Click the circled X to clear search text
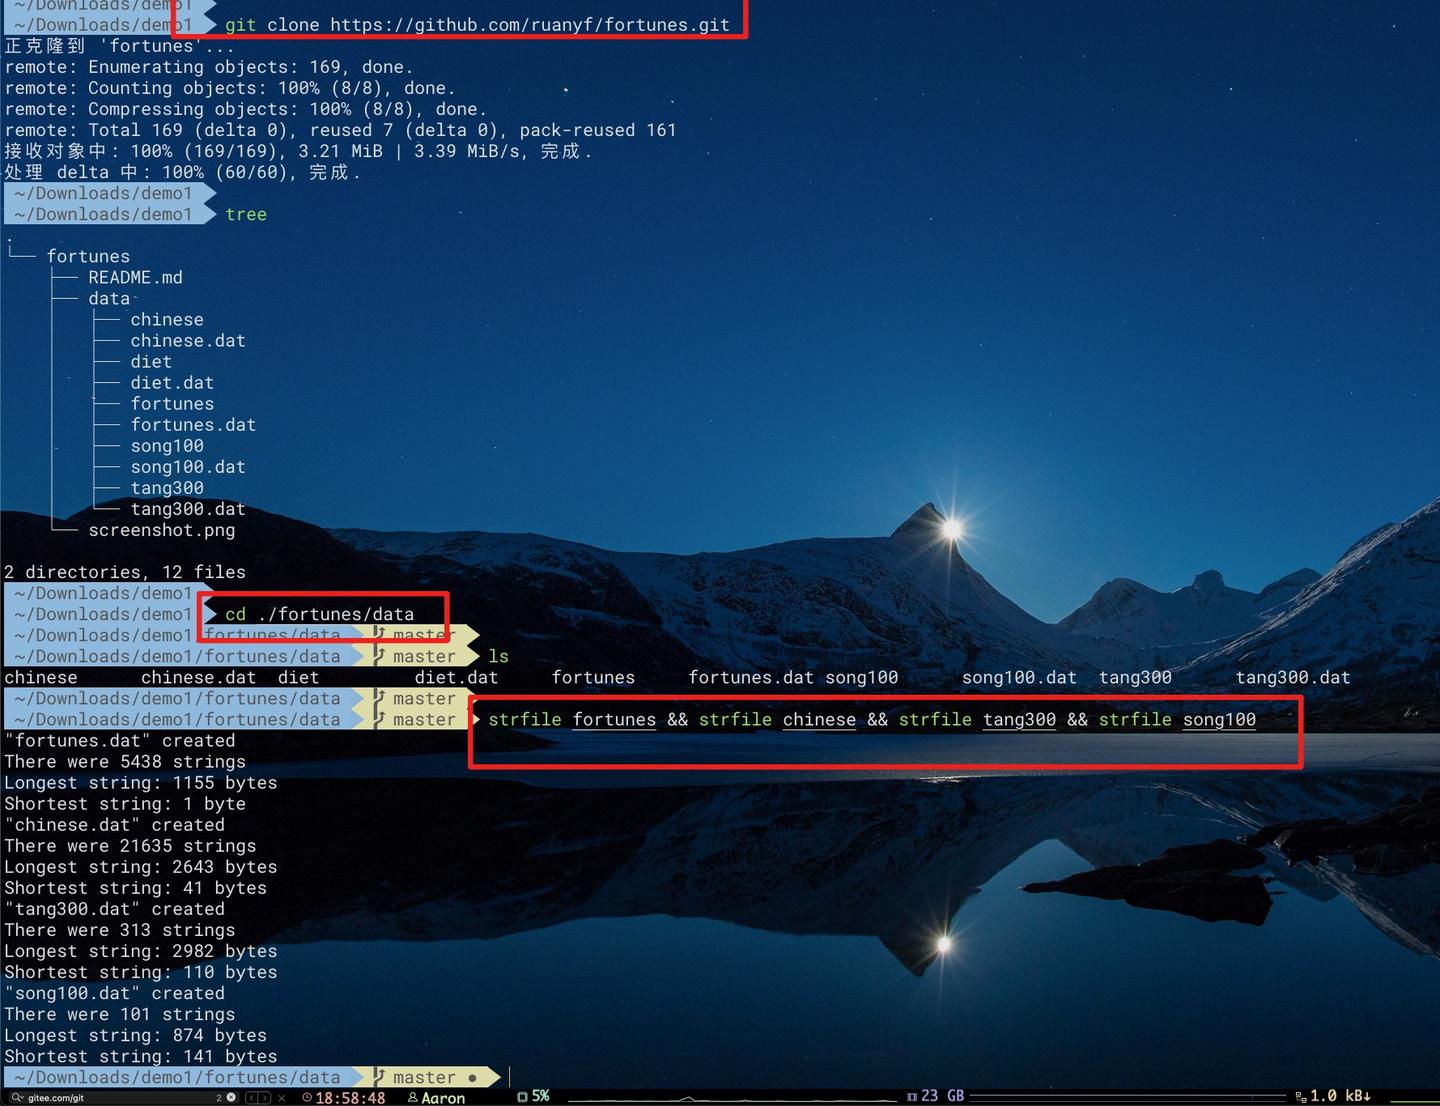This screenshot has height=1106, width=1440. tap(229, 1097)
